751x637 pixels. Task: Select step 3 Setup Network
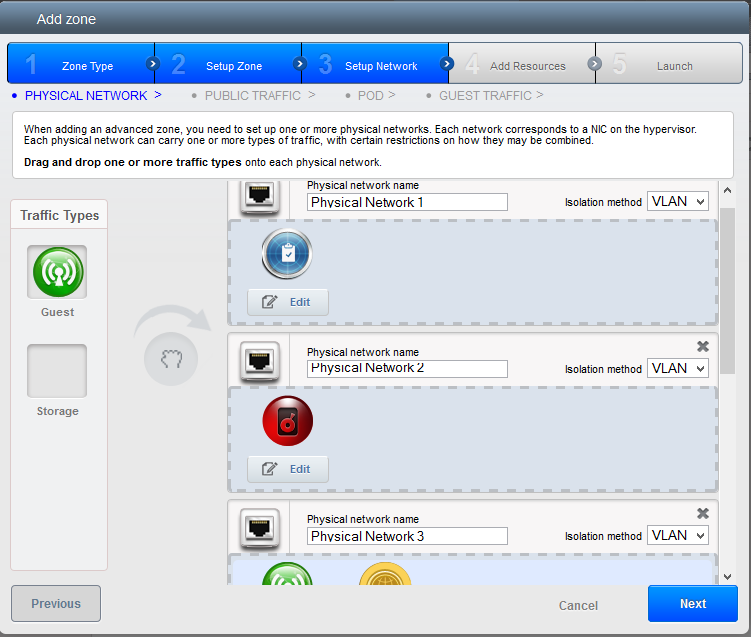pyautogui.click(x=375, y=63)
